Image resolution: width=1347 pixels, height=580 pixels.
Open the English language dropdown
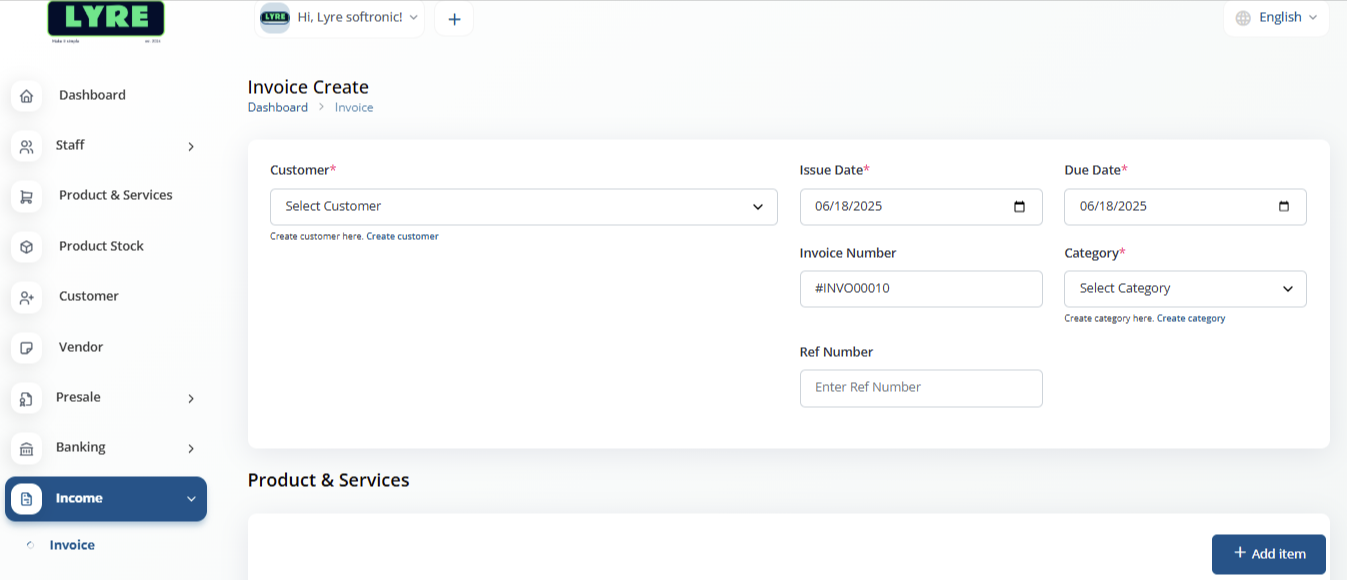click(x=1276, y=17)
